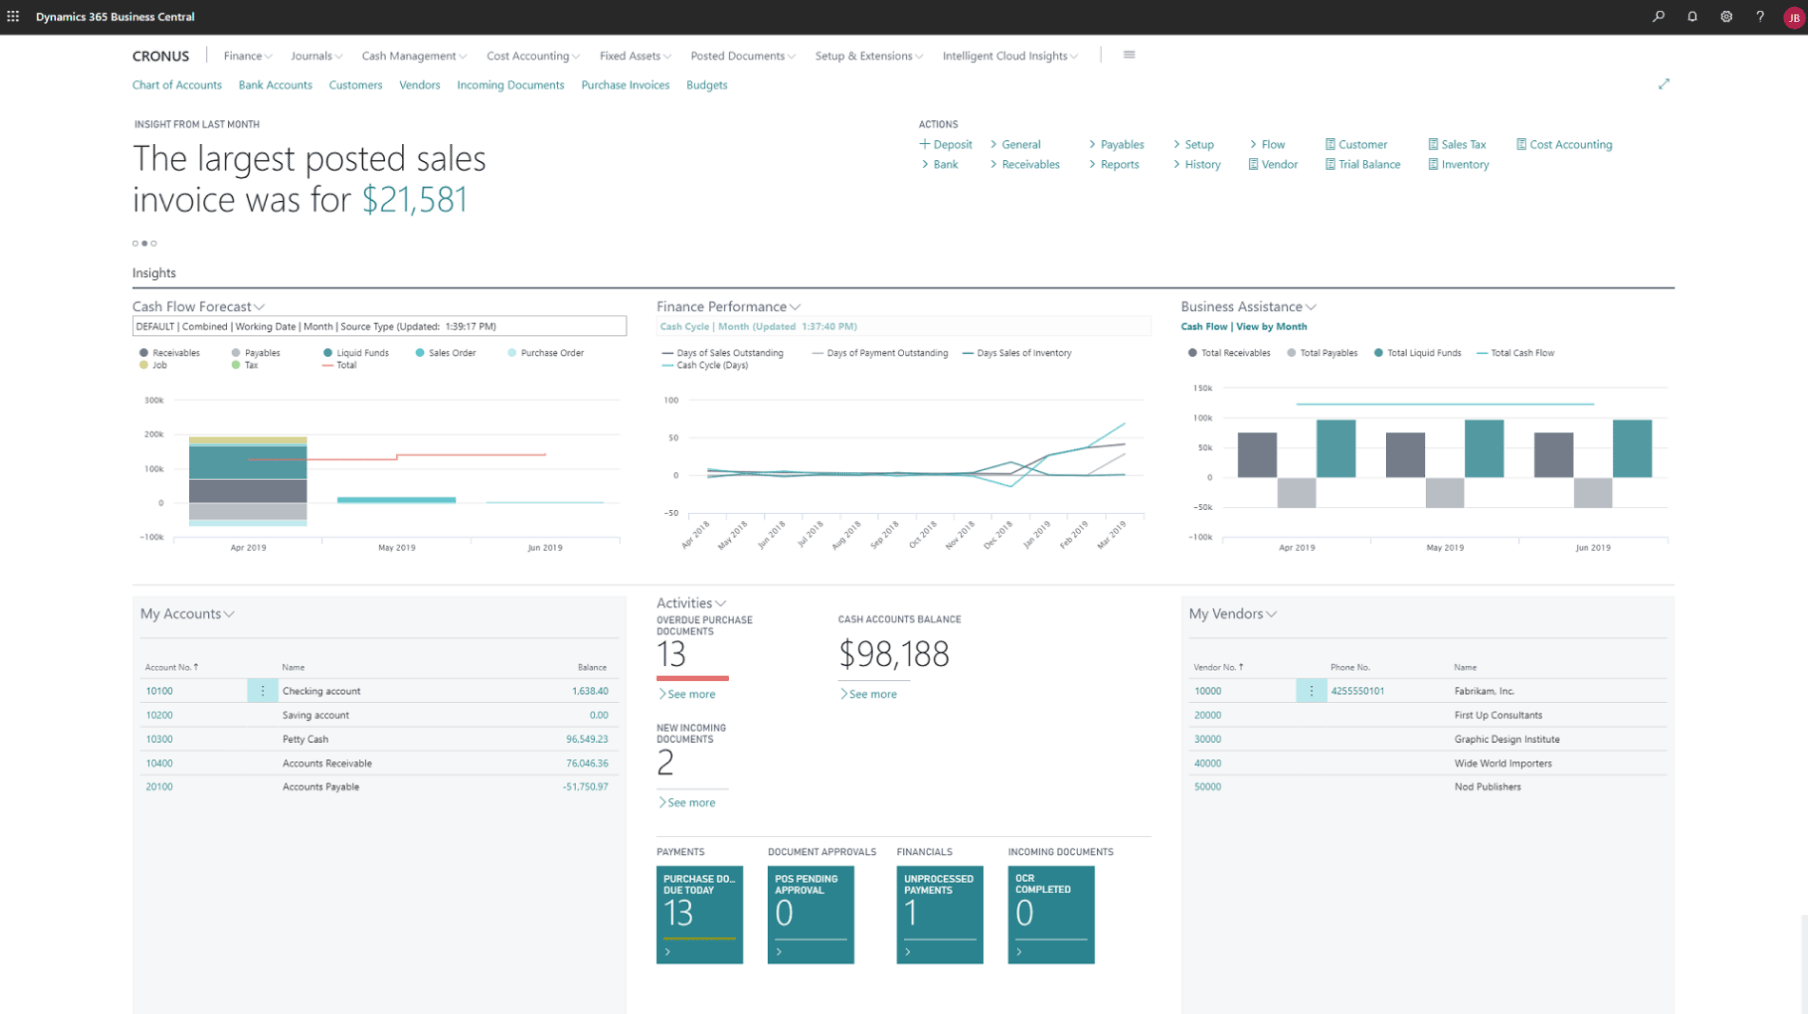Select Bank Accounts in the navigation bar
Screen dimensions: 1808x1014
275,85
